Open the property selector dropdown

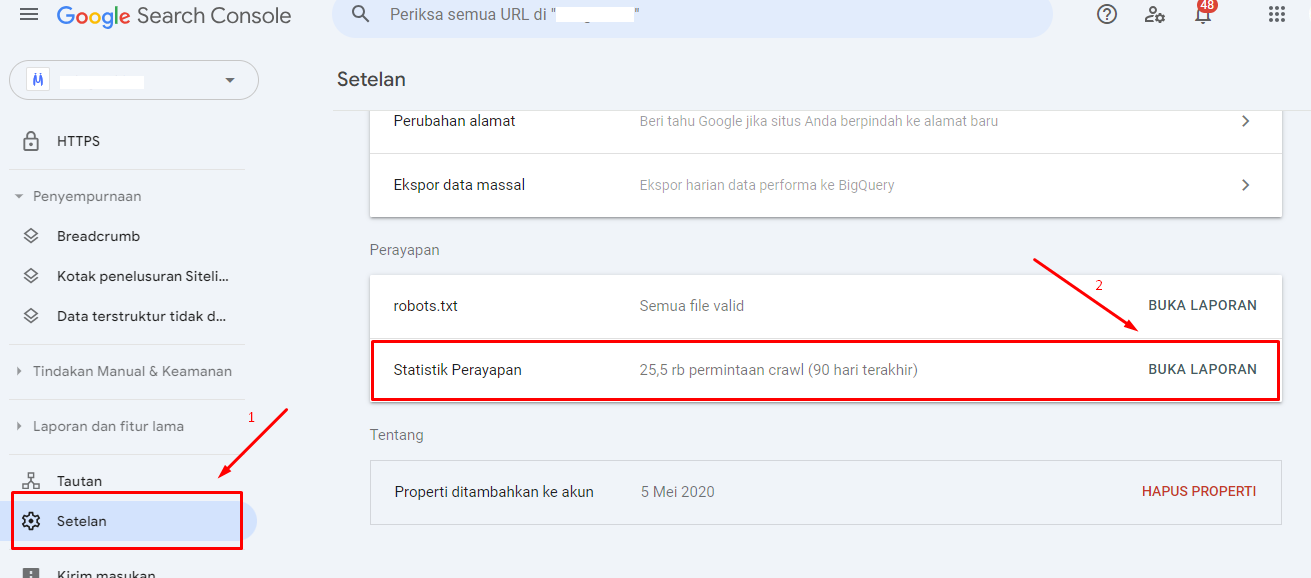(x=134, y=80)
